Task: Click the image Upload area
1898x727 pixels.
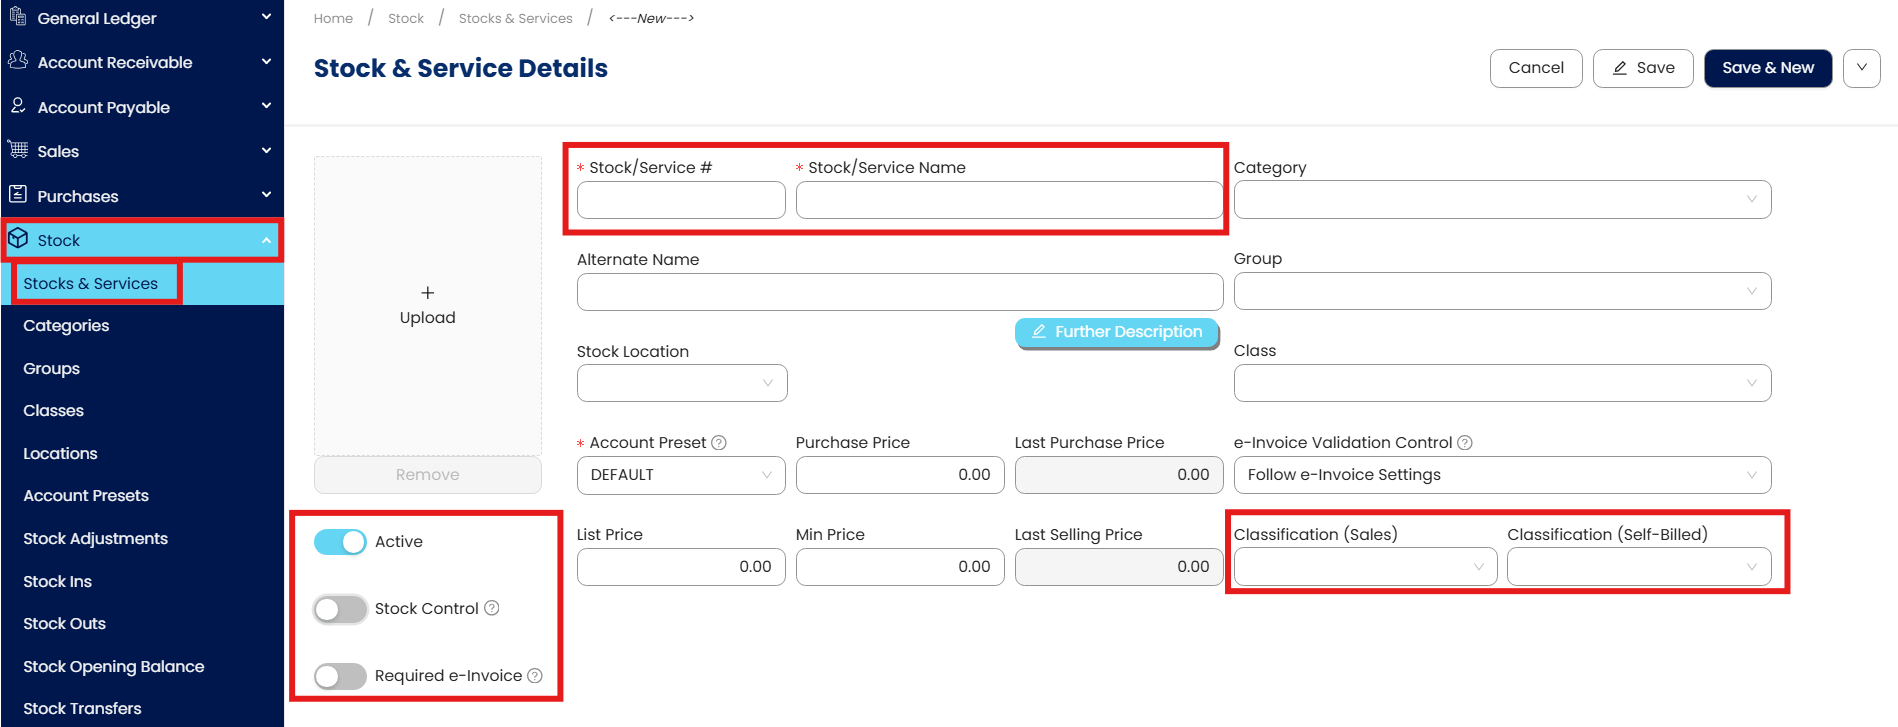Action: tap(428, 305)
